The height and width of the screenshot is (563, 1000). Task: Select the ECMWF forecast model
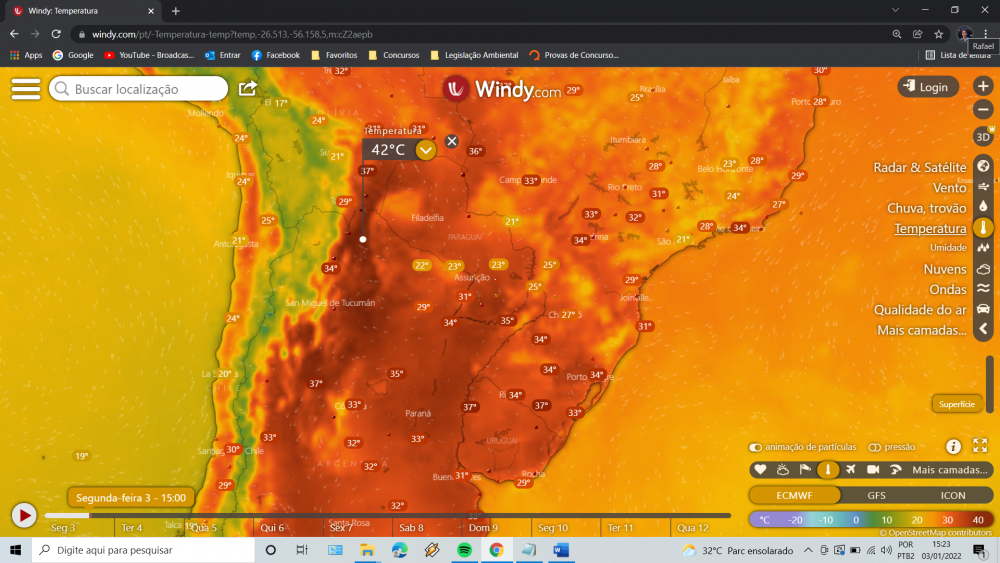click(x=794, y=495)
